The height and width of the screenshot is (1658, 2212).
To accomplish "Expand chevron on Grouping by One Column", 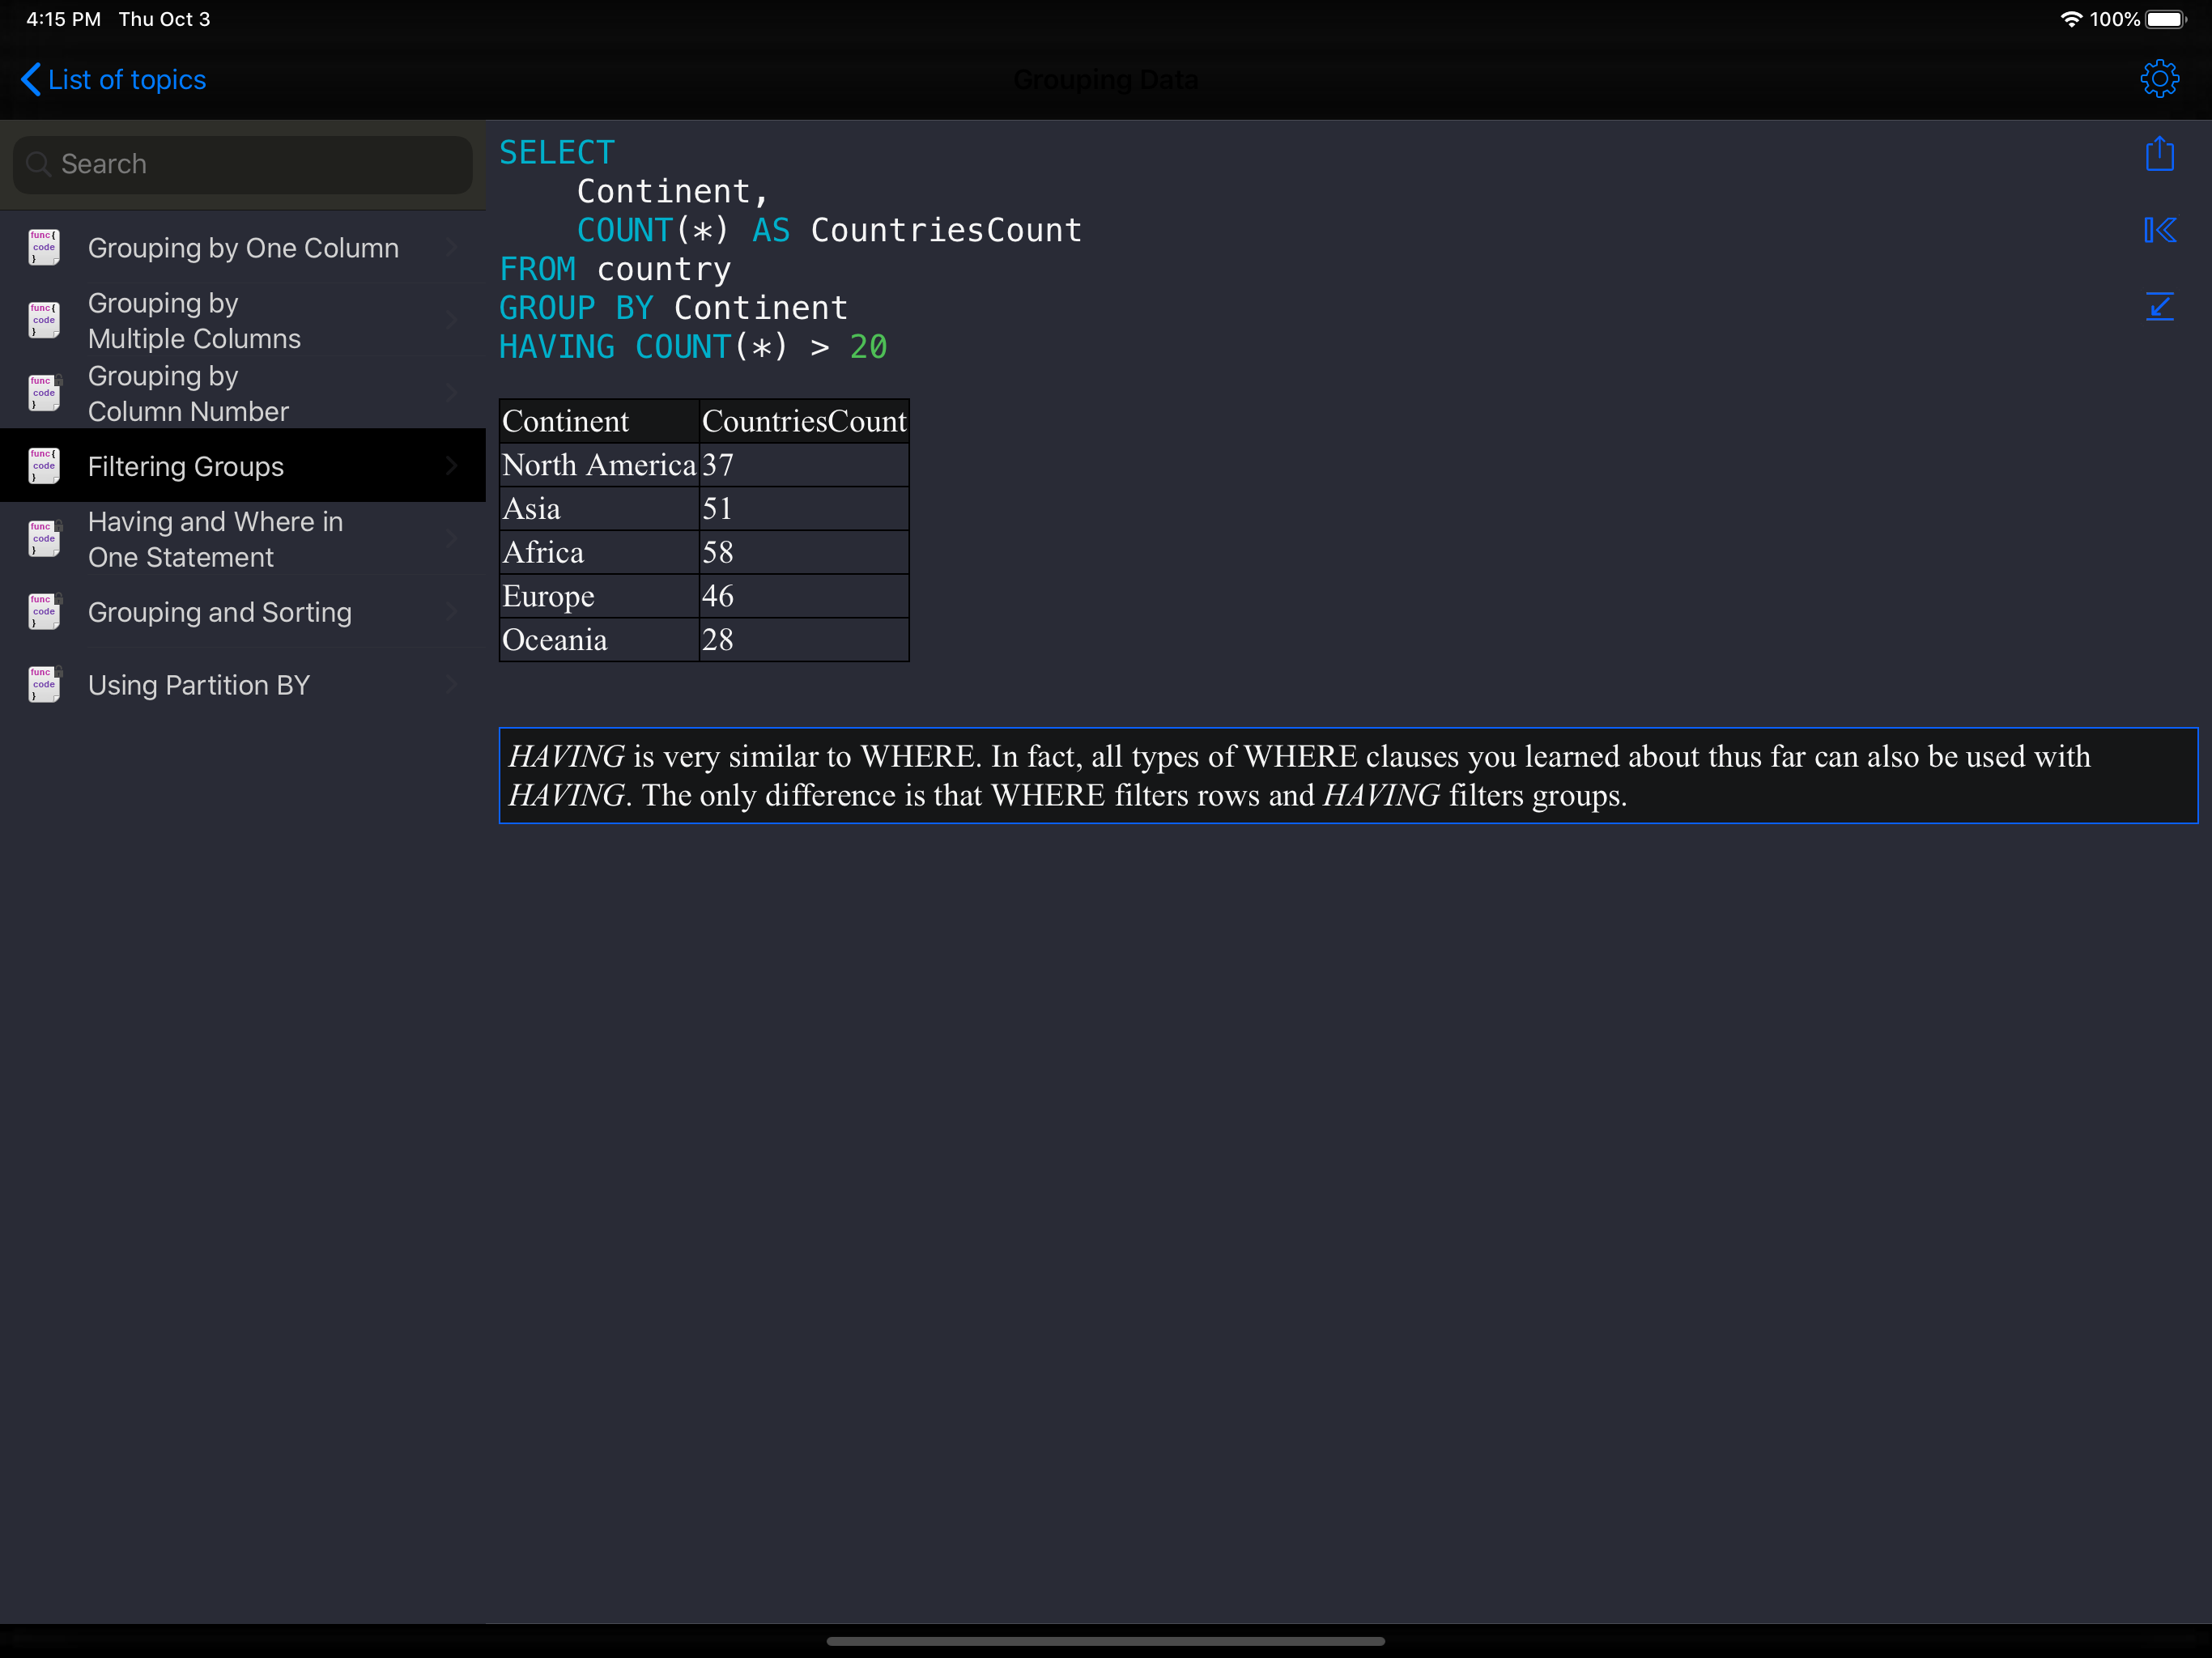I will click(x=452, y=247).
